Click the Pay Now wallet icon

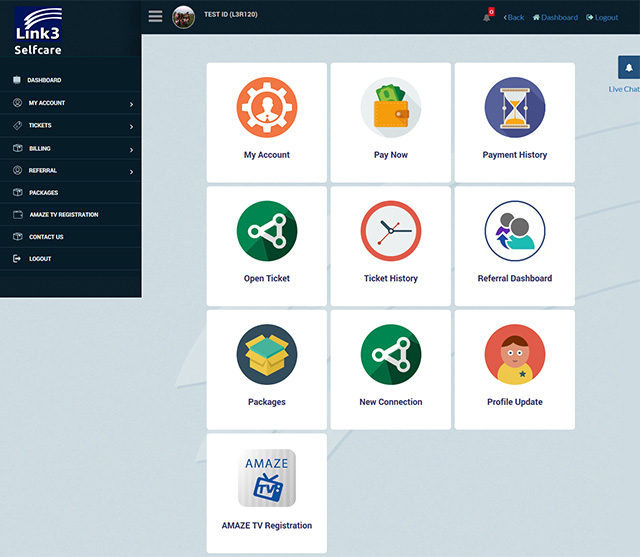391,108
